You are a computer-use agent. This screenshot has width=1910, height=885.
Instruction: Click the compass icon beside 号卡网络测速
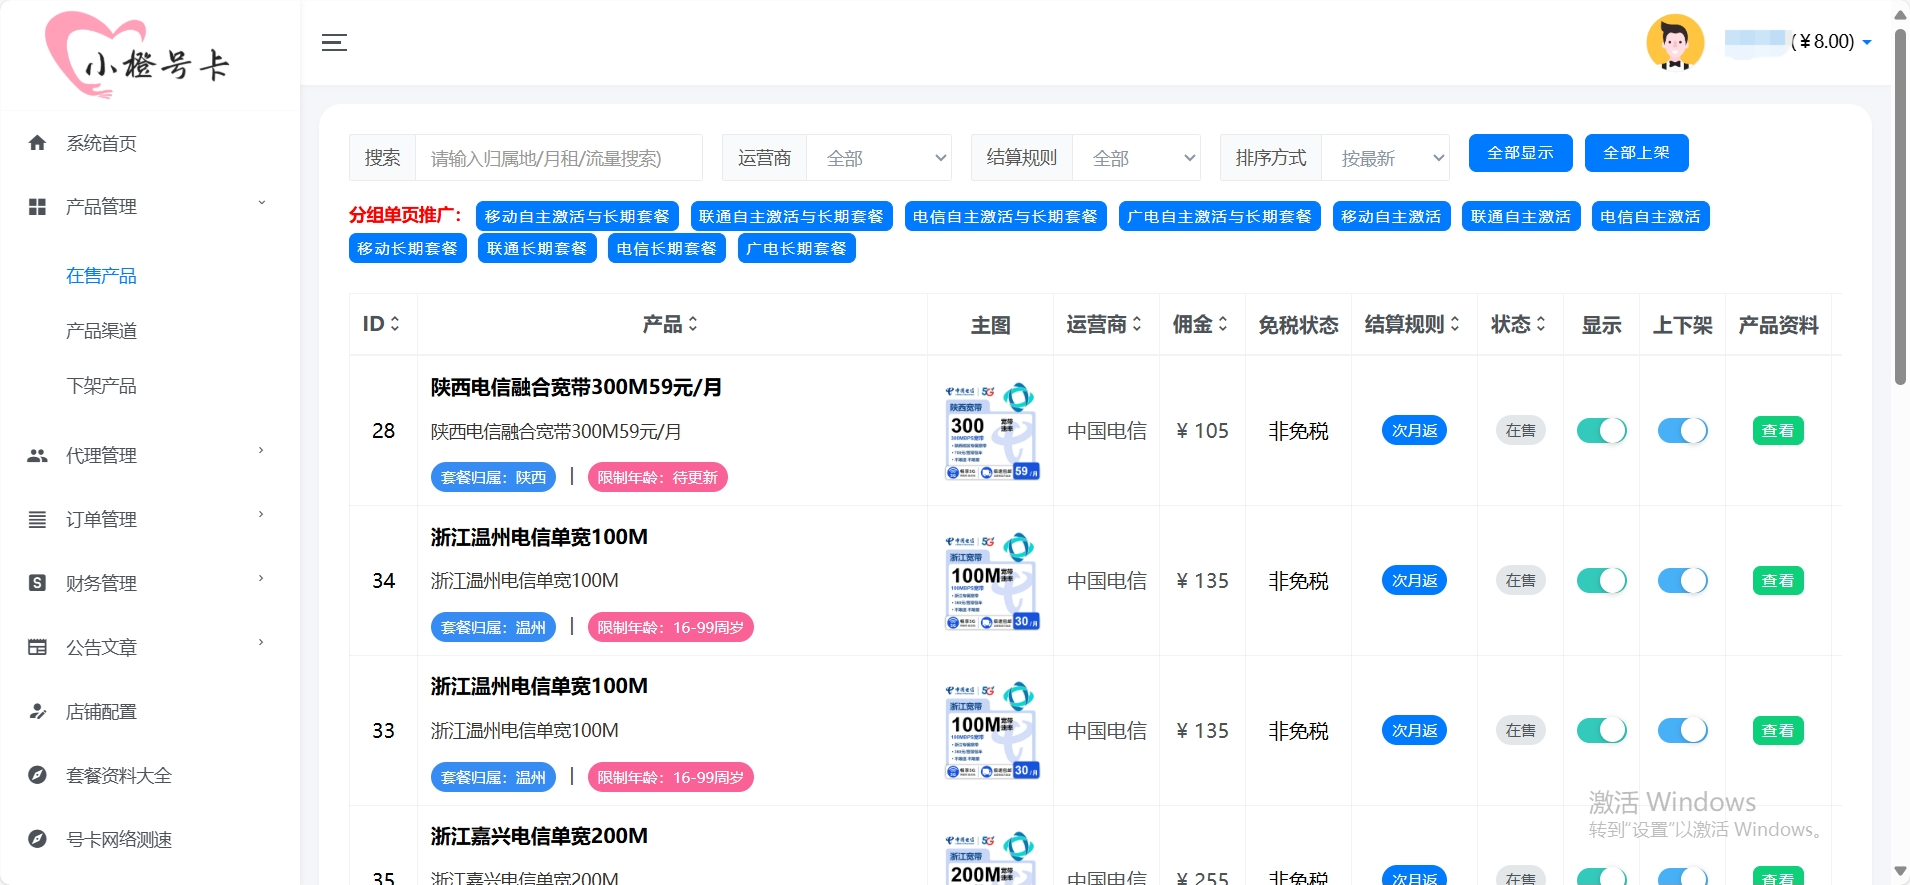(37, 839)
